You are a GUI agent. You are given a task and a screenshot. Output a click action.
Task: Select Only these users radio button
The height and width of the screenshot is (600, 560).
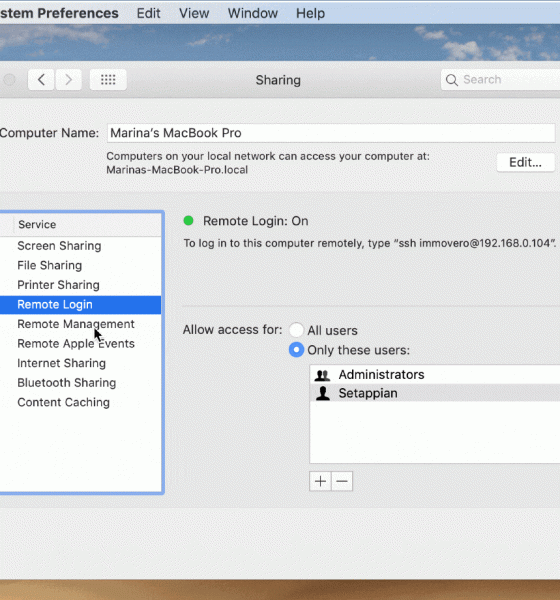[x=296, y=350]
